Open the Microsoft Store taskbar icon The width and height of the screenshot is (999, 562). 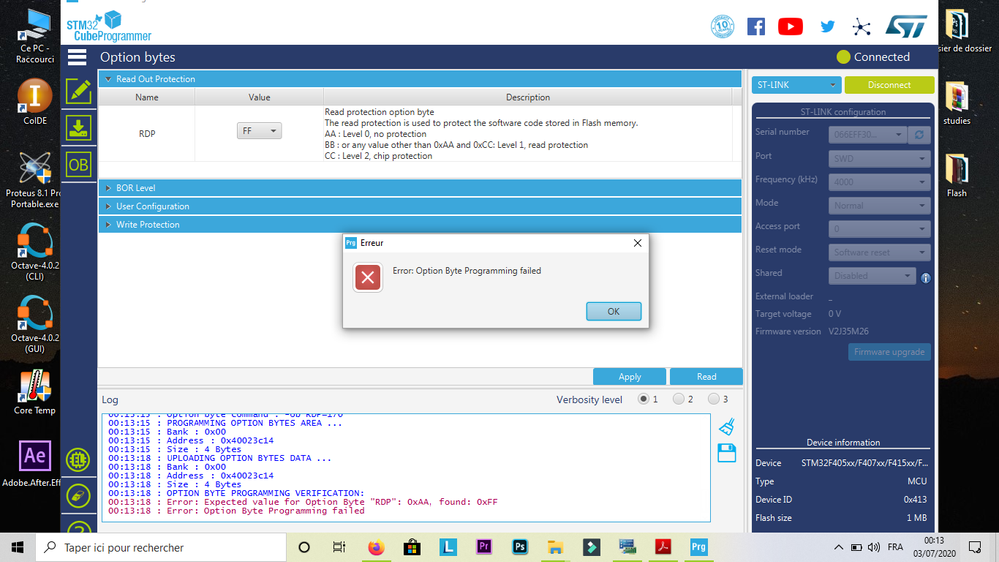(x=412, y=547)
